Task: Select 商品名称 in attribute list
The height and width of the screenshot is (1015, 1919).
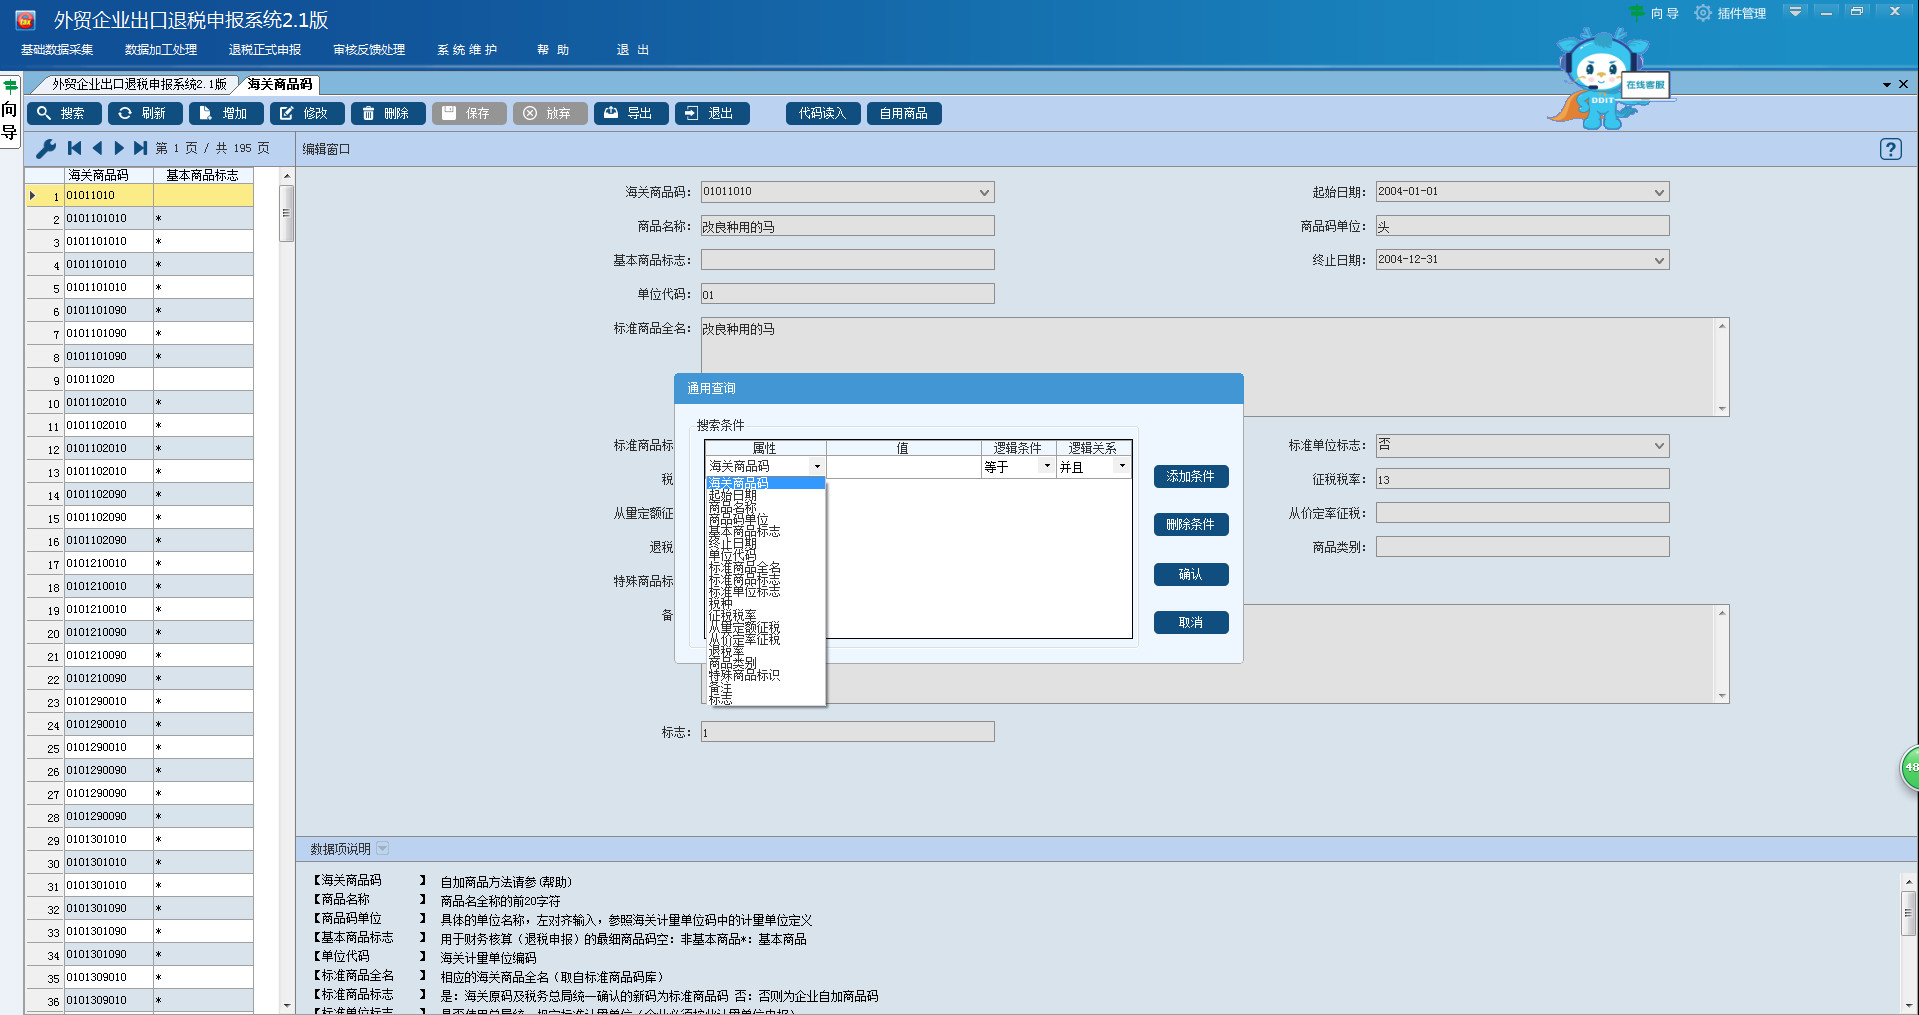Action: pyautogui.click(x=733, y=508)
